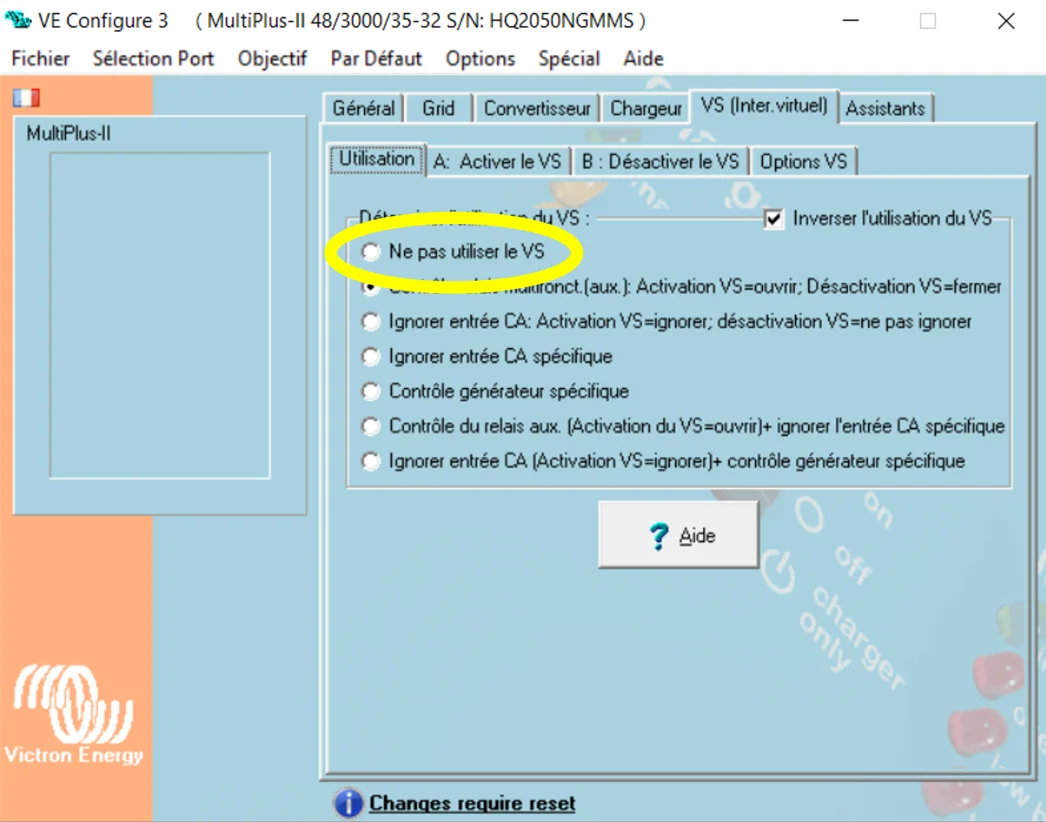The image size is (1046, 822).
Task: Click the 'Changes require reset' link
Action: point(472,803)
